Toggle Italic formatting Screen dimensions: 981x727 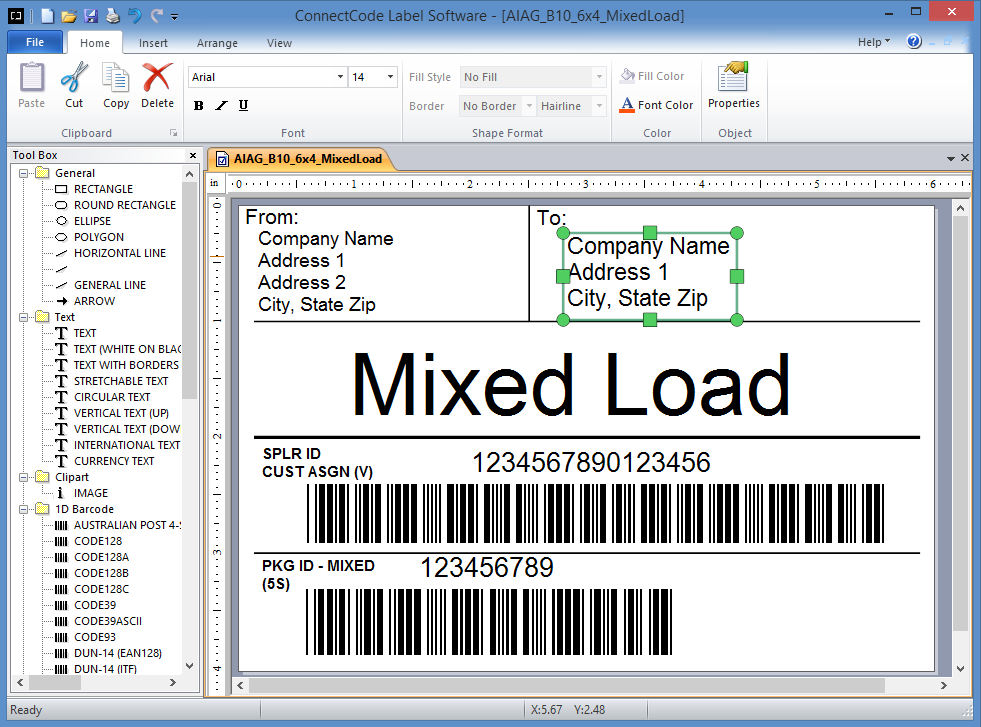point(221,105)
